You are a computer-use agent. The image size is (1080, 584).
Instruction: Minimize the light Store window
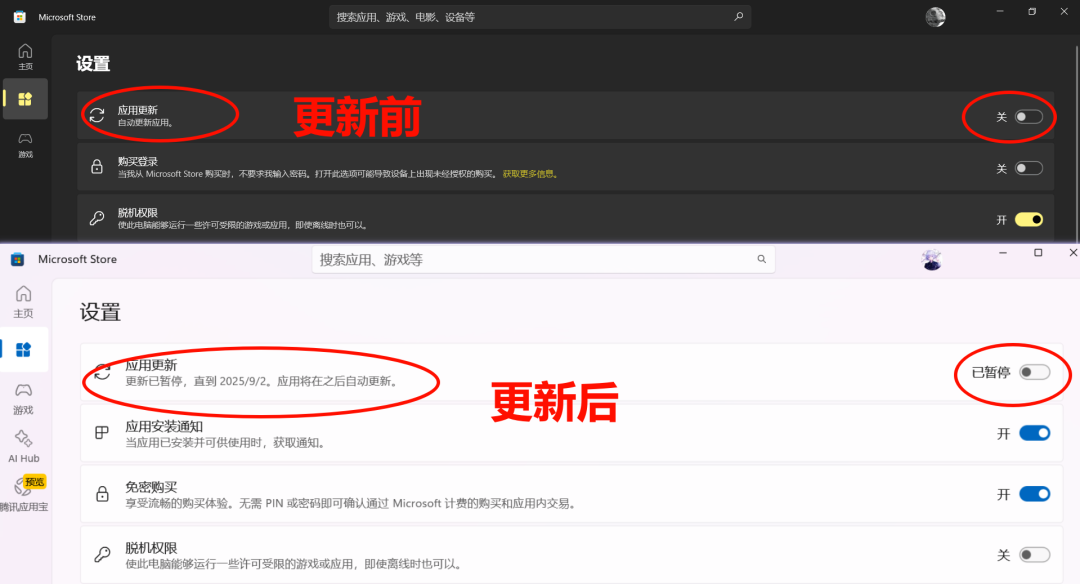pyautogui.click(x=1003, y=253)
